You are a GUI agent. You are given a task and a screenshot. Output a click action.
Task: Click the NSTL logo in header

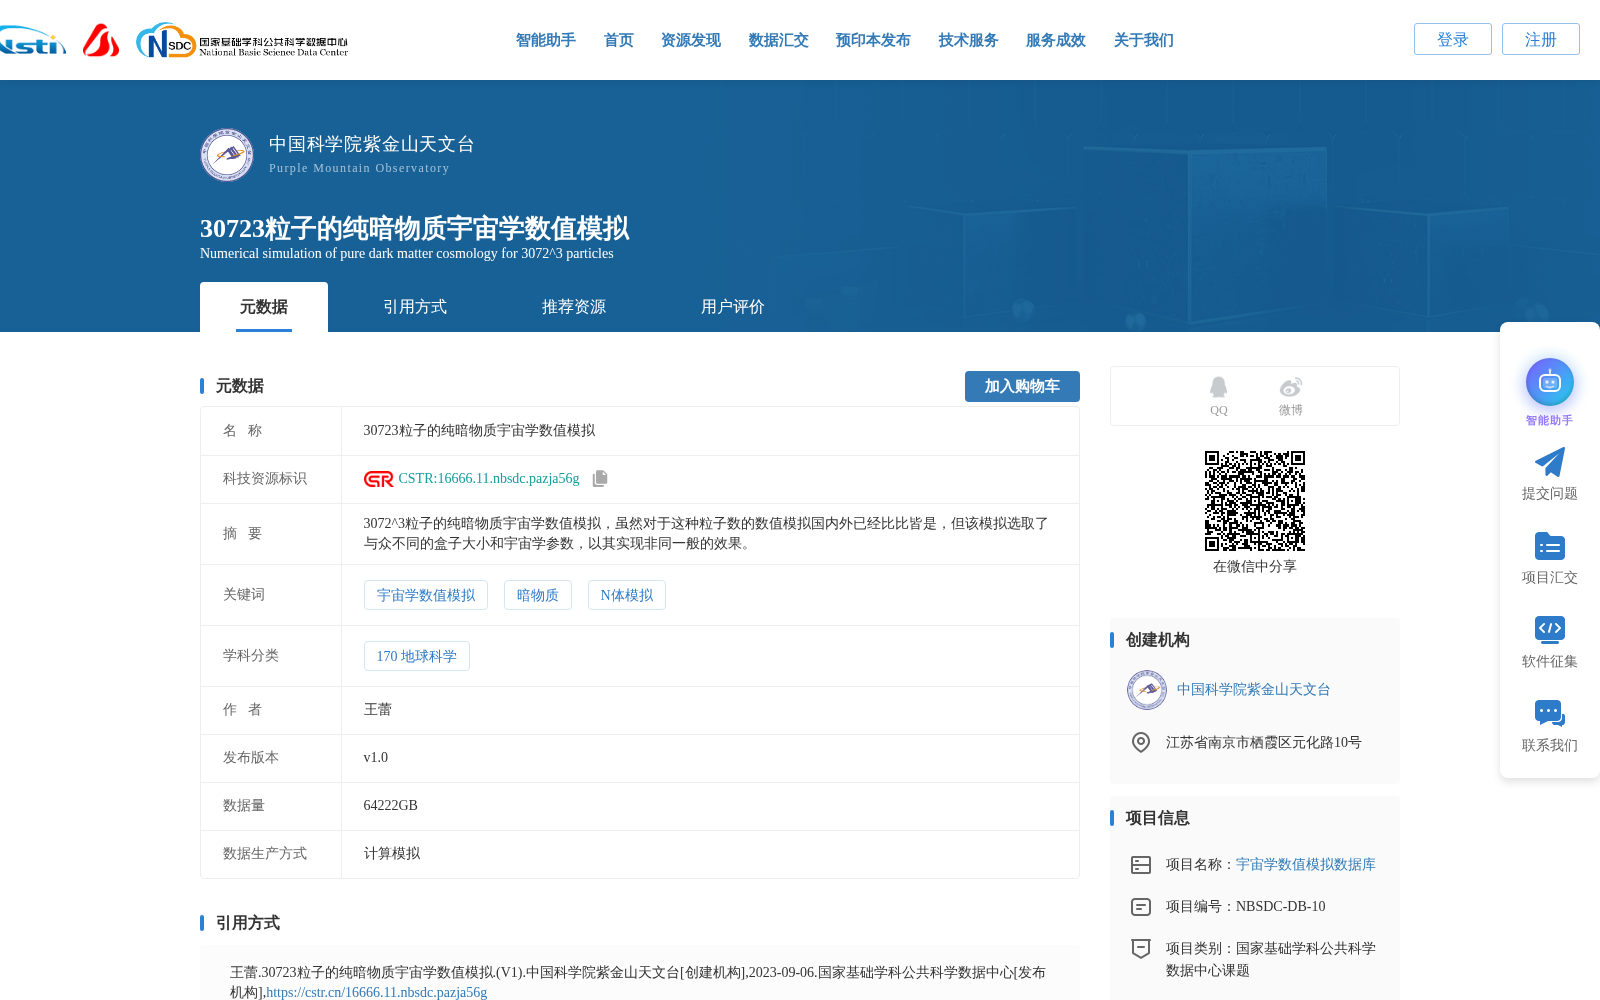[32, 41]
